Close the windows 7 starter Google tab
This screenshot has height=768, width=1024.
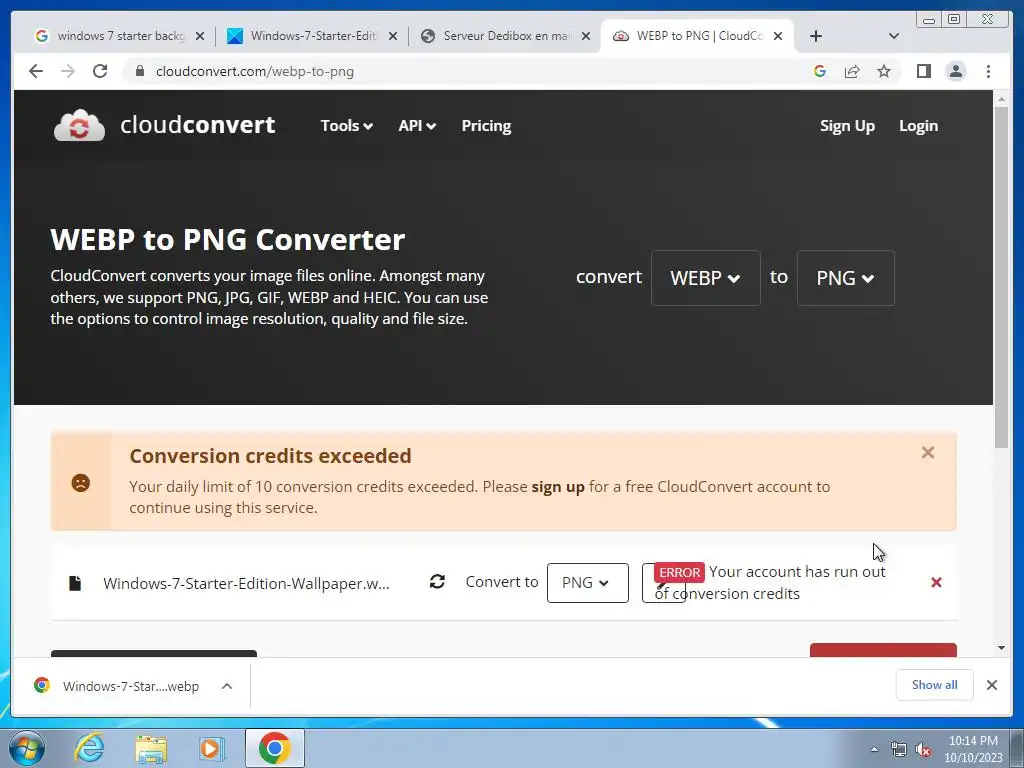200,36
